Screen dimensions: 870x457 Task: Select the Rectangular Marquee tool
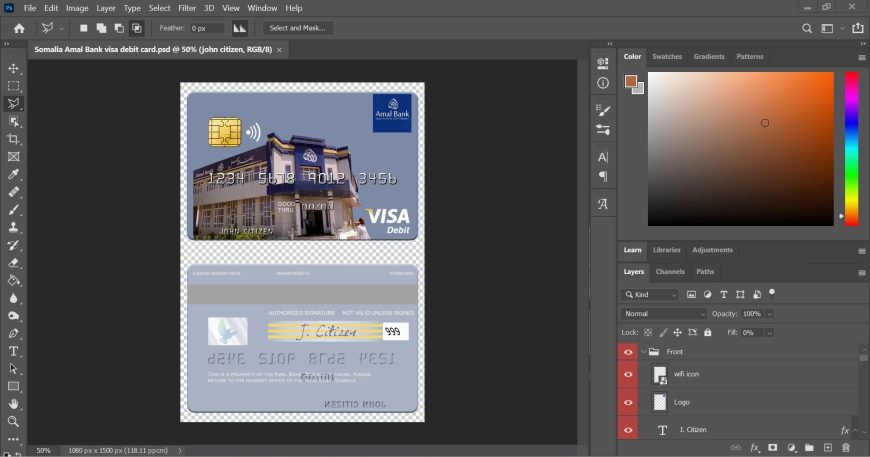(13, 86)
